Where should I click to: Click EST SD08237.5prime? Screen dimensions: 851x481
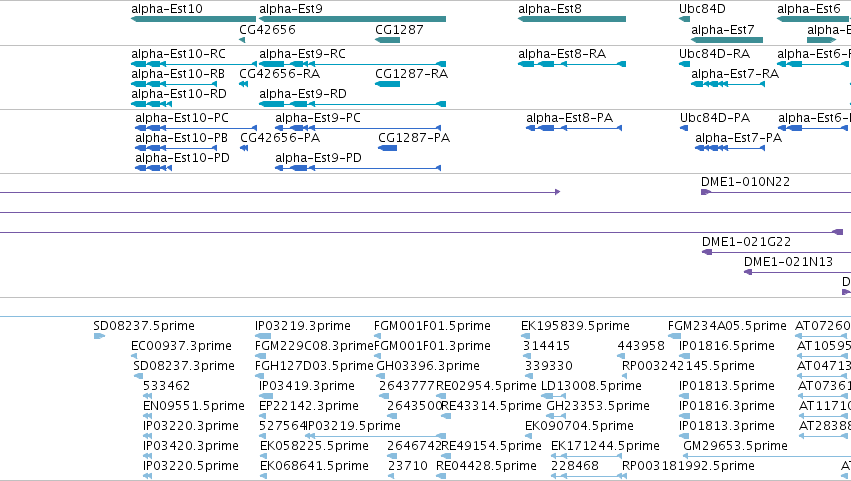[x=99, y=336]
